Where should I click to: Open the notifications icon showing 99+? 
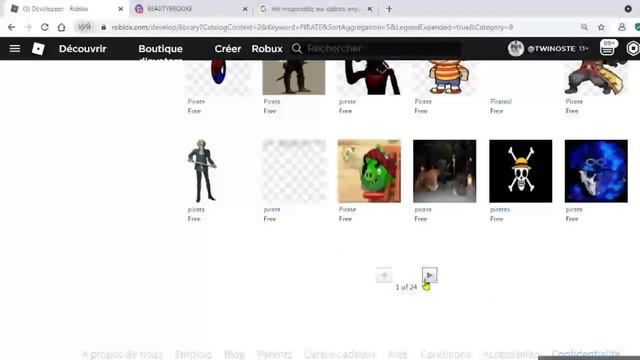click(x=608, y=48)
